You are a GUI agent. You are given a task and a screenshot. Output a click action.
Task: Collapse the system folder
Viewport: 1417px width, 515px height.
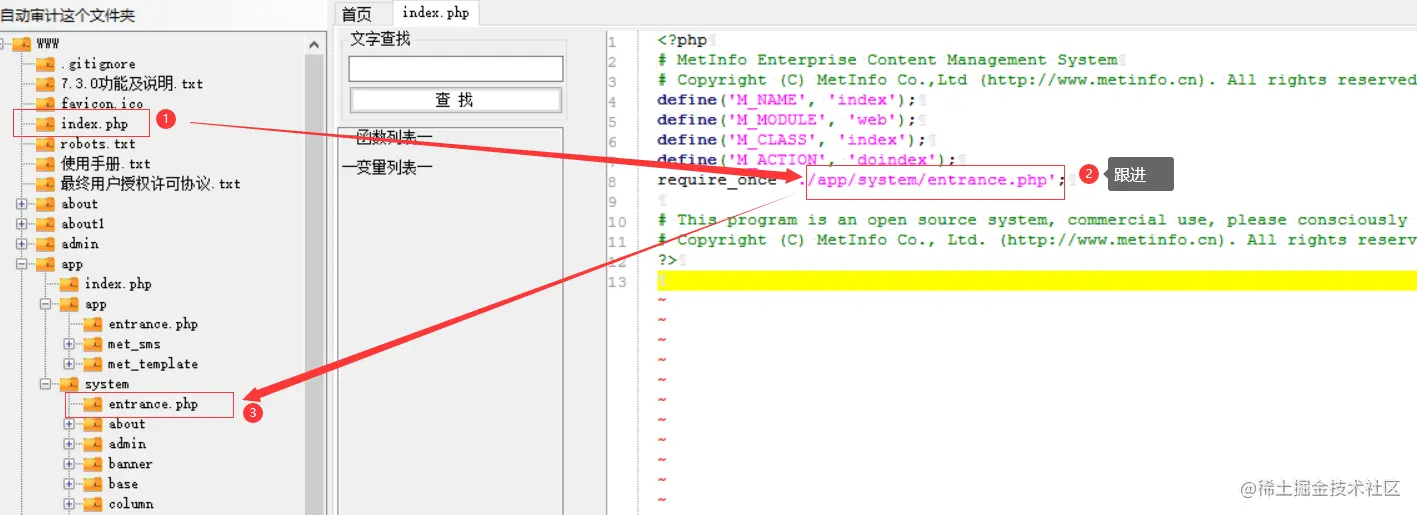point(46,384)
